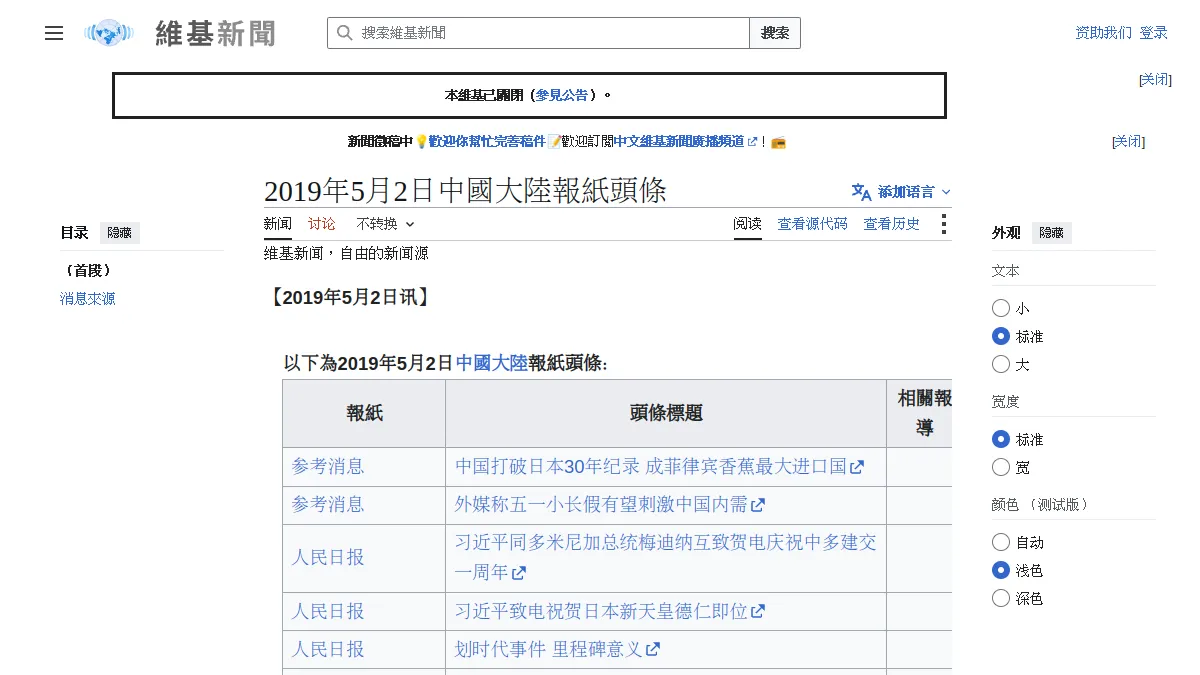Open the 查看历史 tab
Image resolution: width=1200 pixels, height=675 pixels.
click(892, 224)
